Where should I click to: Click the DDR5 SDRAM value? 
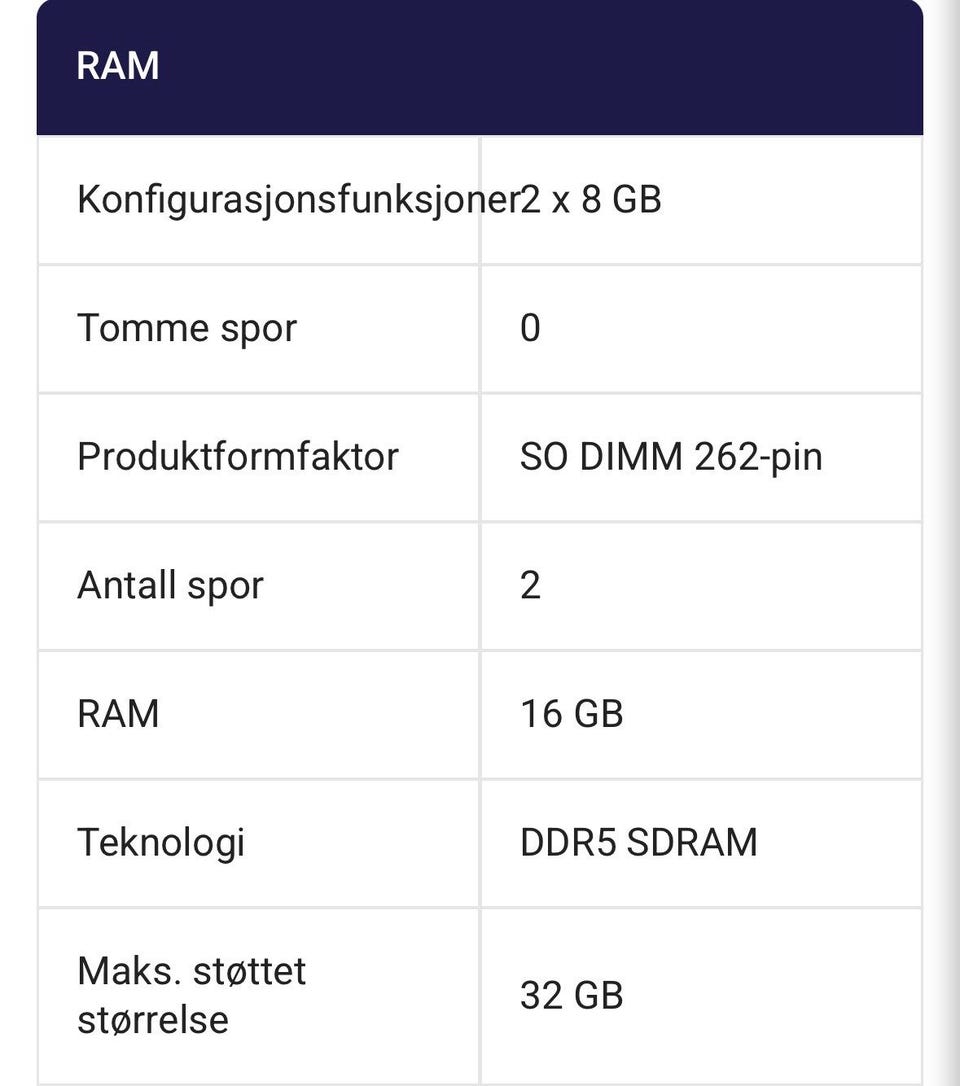[639, 843]
